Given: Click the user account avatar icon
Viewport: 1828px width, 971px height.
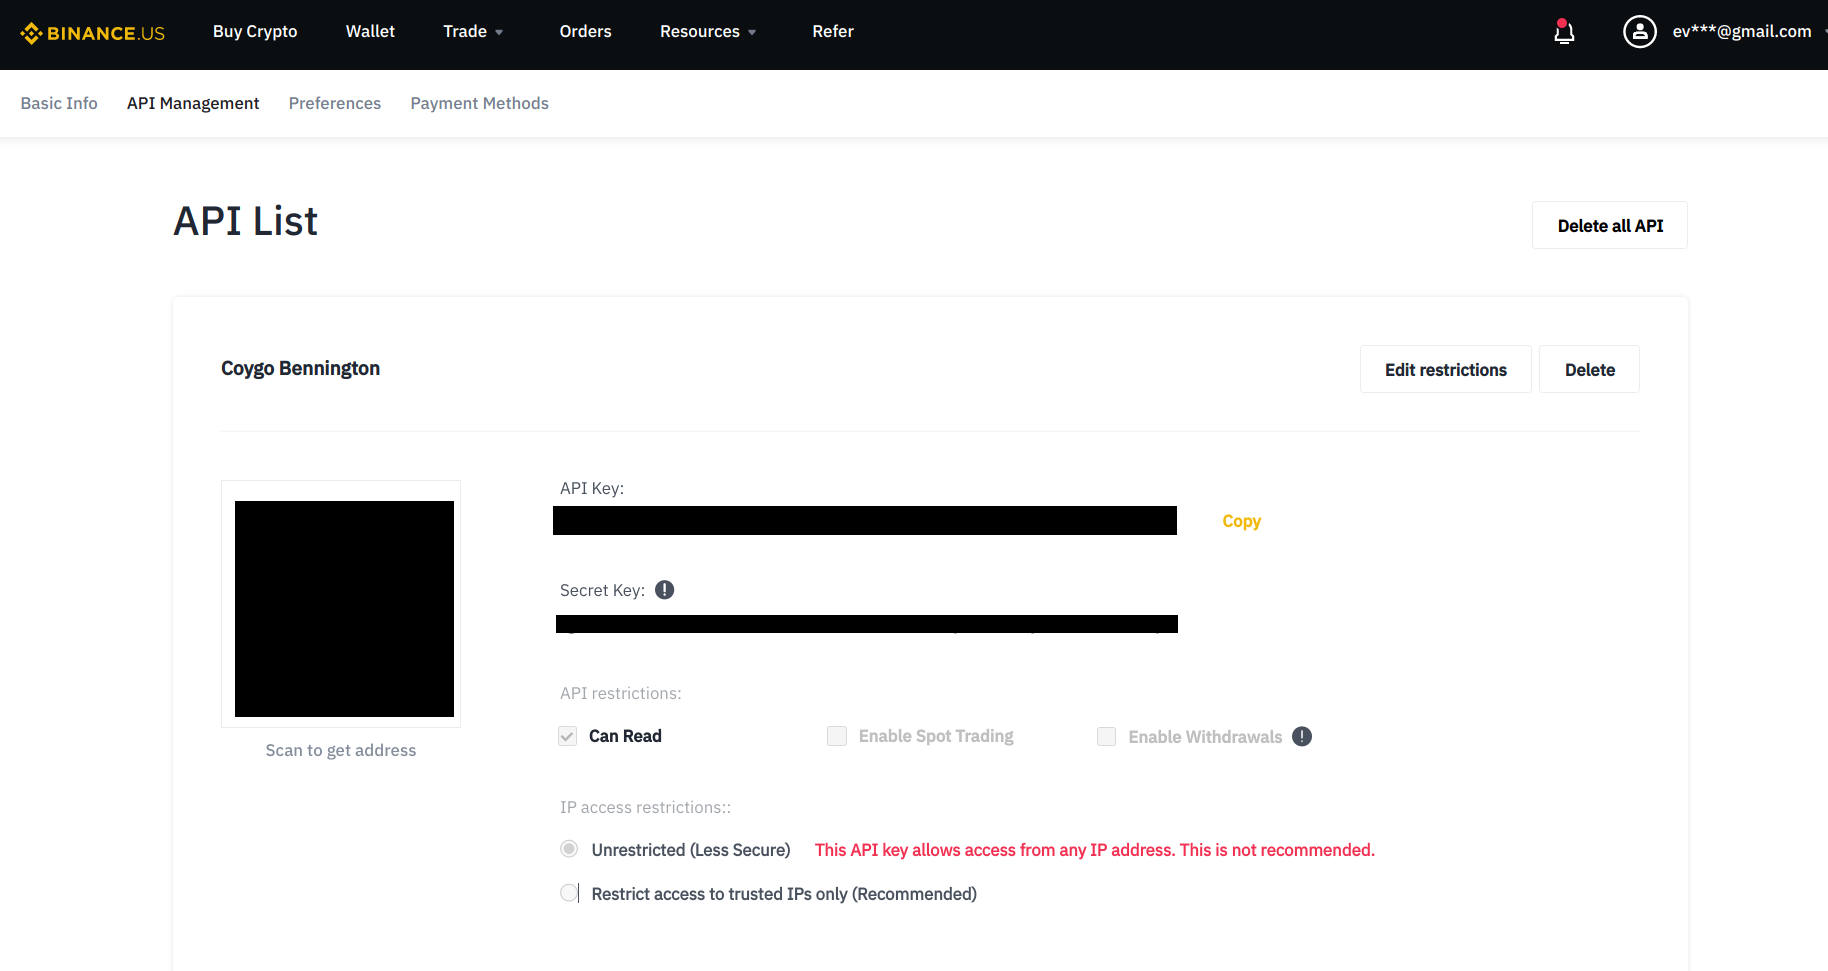Looking at the screenshot, I should click(x=1640, y=32).
